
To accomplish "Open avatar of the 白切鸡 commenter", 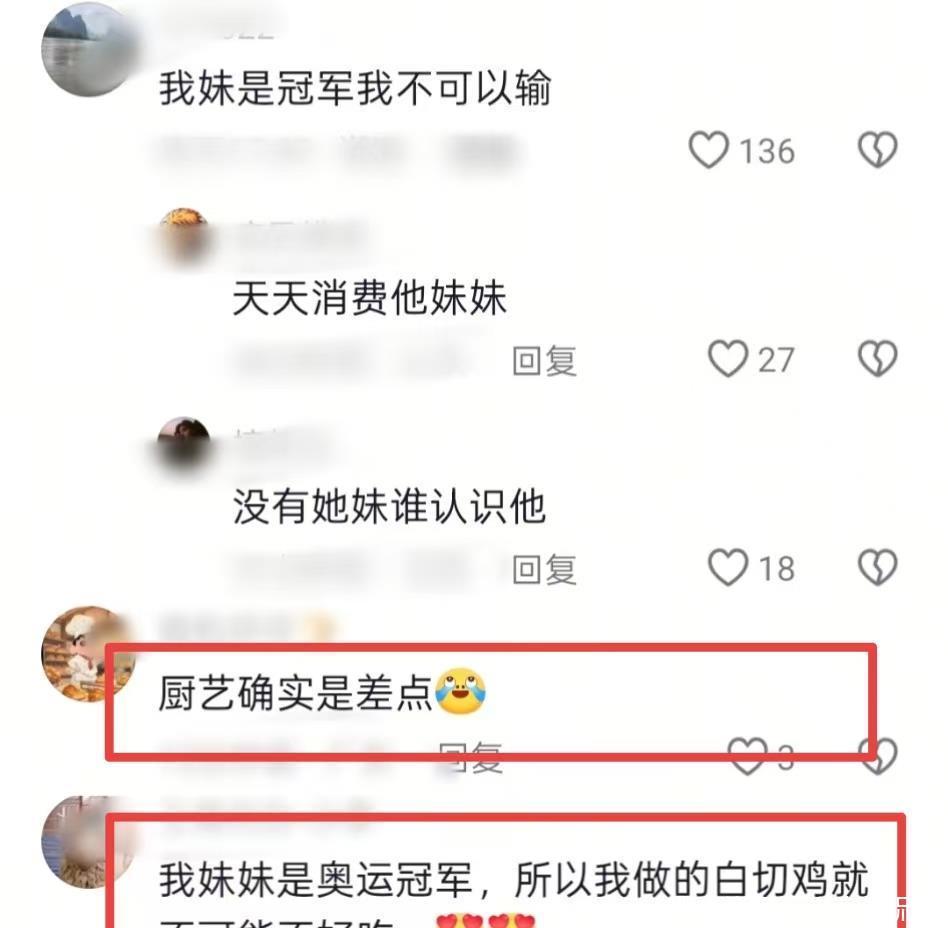I will pyautogui.click(x=89, y=842).
